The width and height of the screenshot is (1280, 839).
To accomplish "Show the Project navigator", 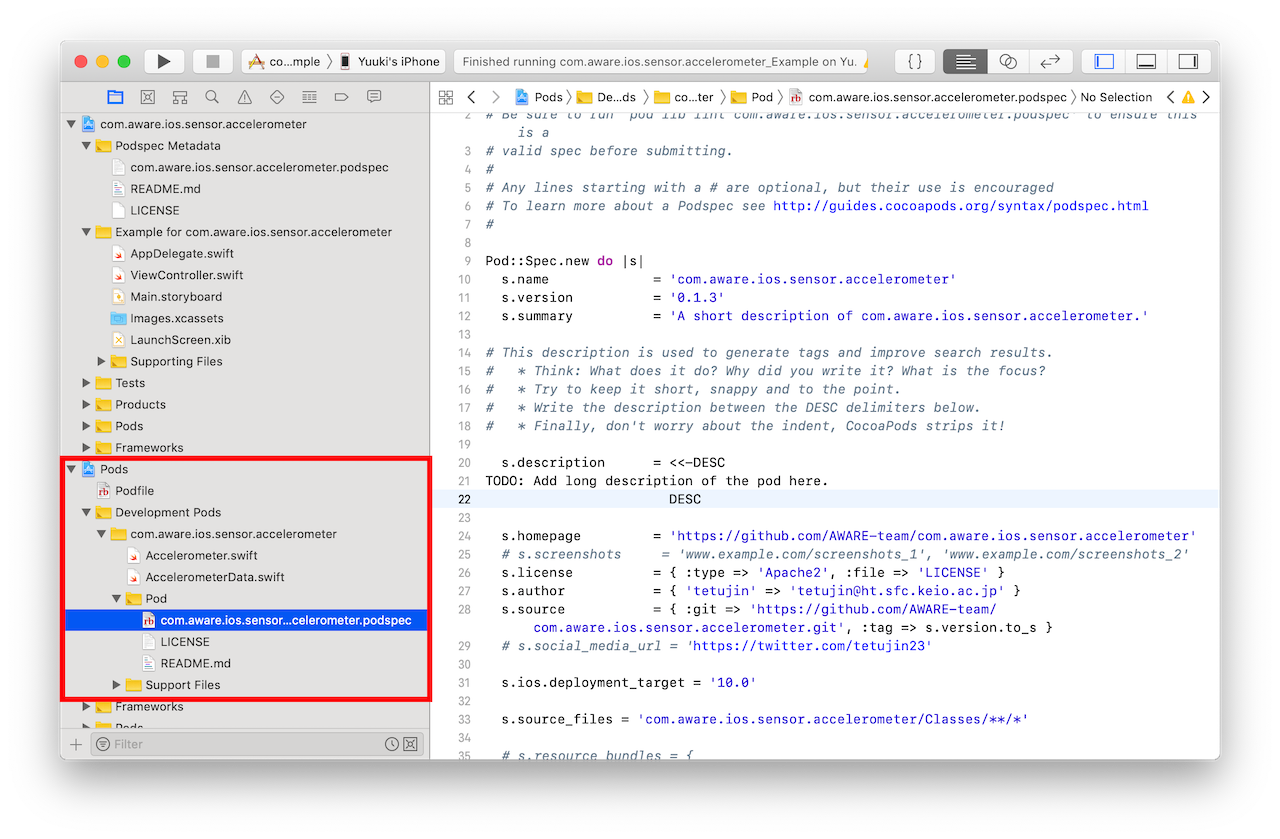I will point(115,97).
